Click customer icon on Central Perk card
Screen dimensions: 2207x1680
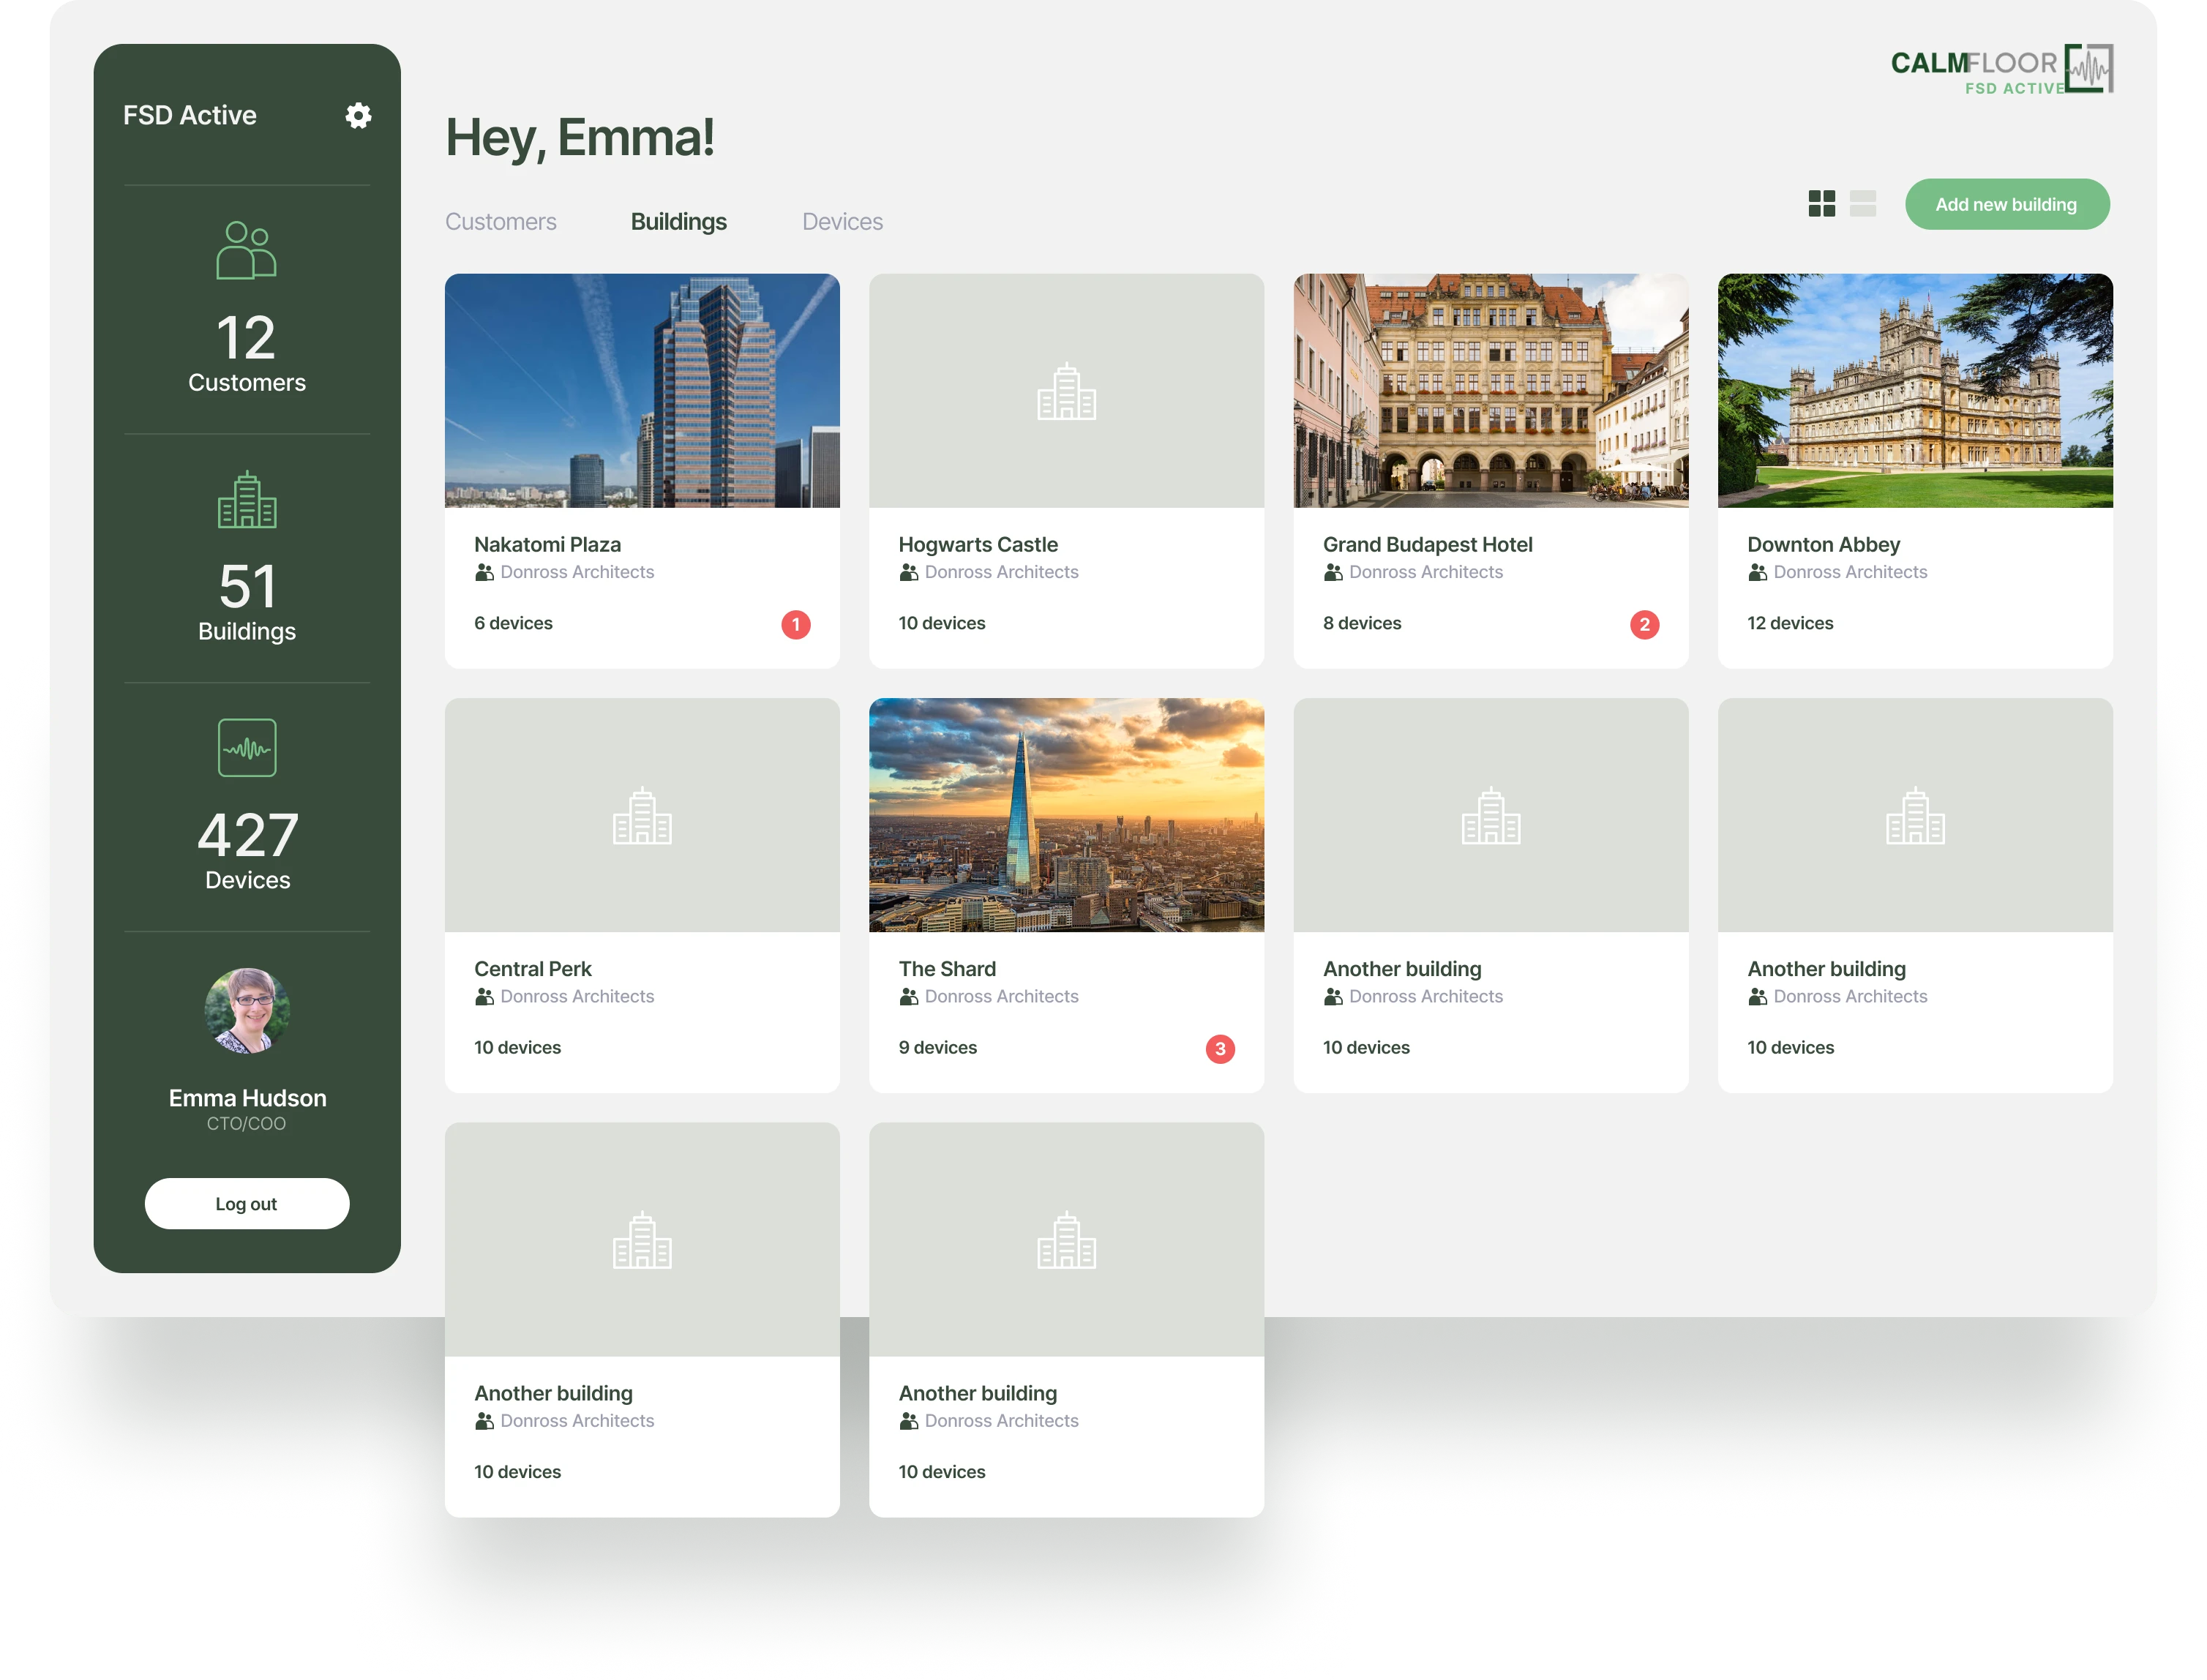click(x=484, y=996)
